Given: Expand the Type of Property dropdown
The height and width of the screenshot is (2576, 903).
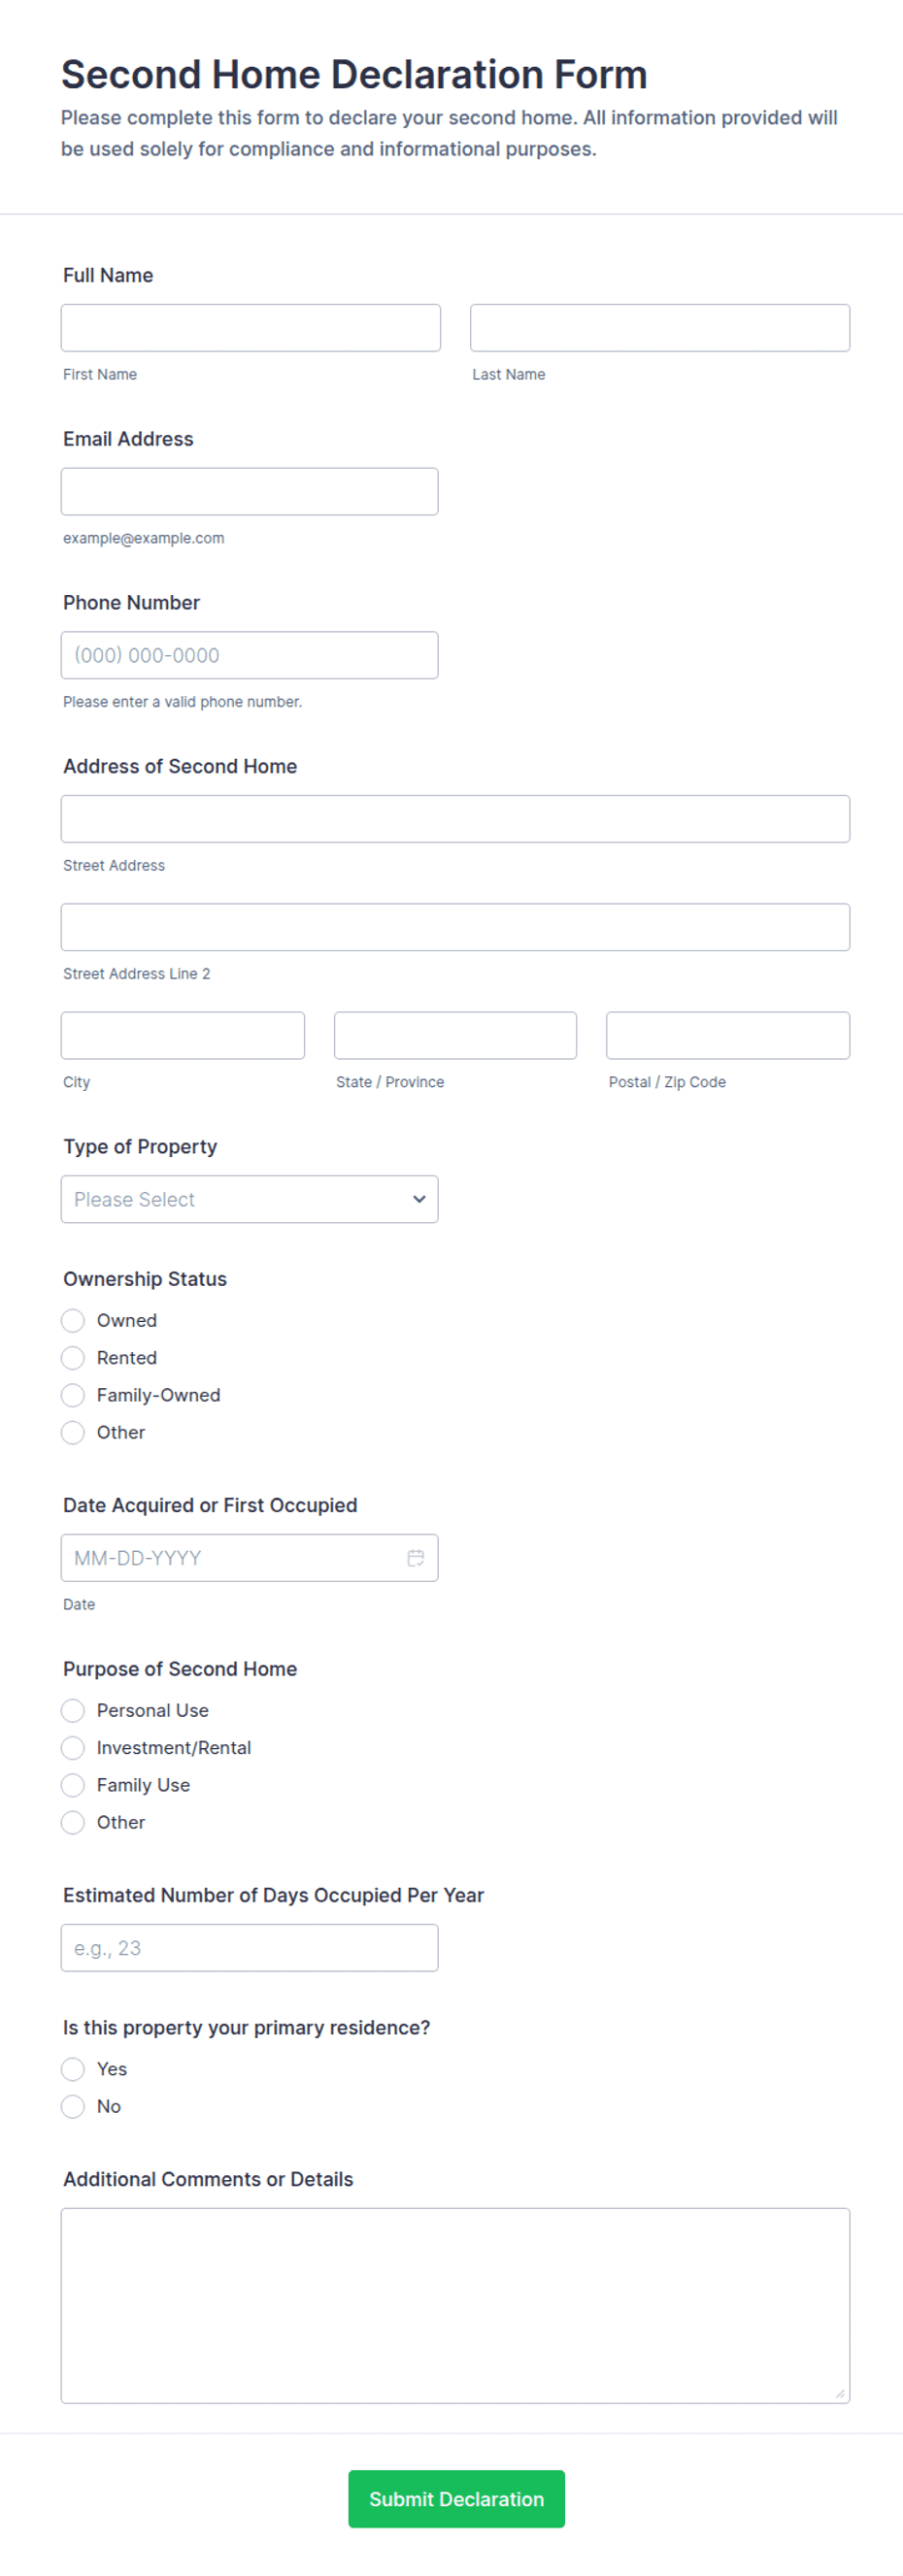Looking at the screenshot, I should (249, 1198).
